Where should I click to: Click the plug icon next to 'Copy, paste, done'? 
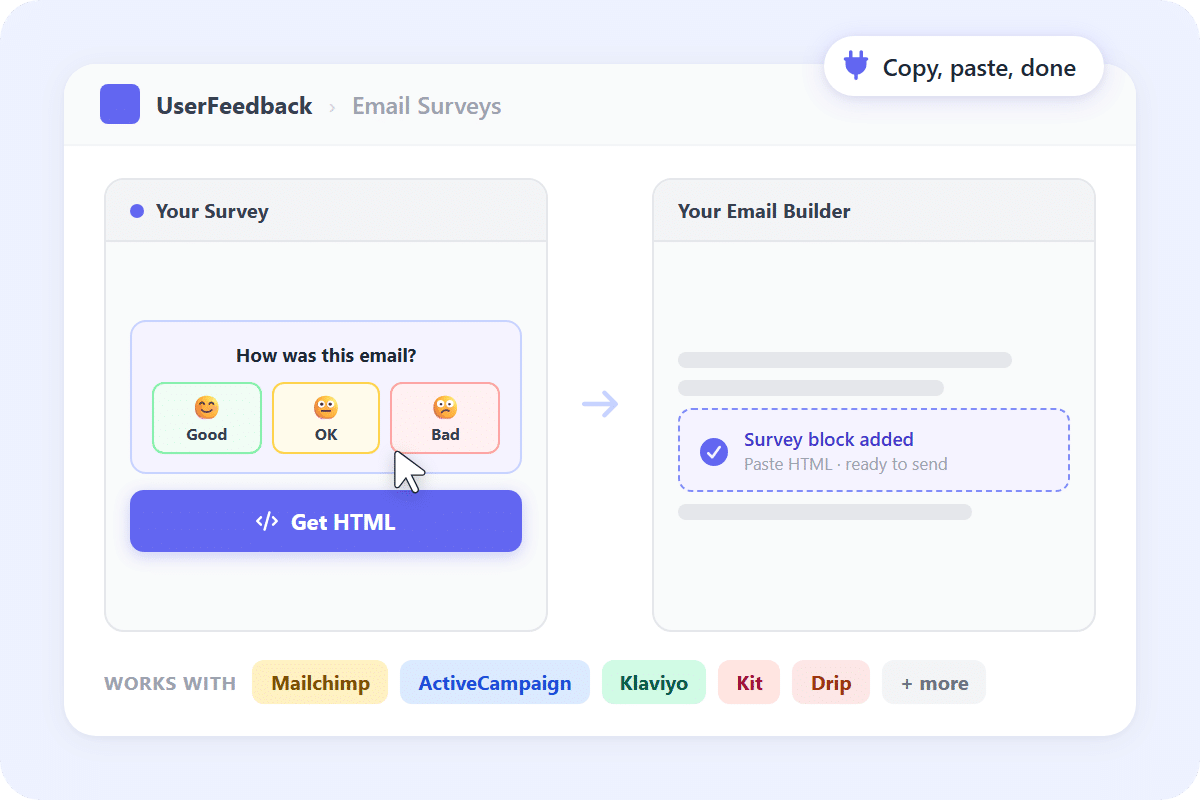[857, 66]
